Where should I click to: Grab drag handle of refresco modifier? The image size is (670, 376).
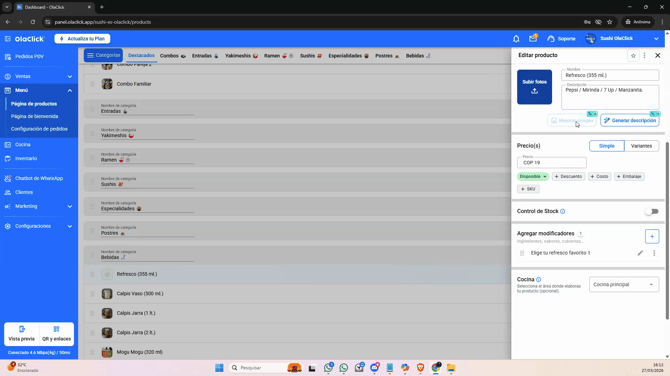pos(522,253)
